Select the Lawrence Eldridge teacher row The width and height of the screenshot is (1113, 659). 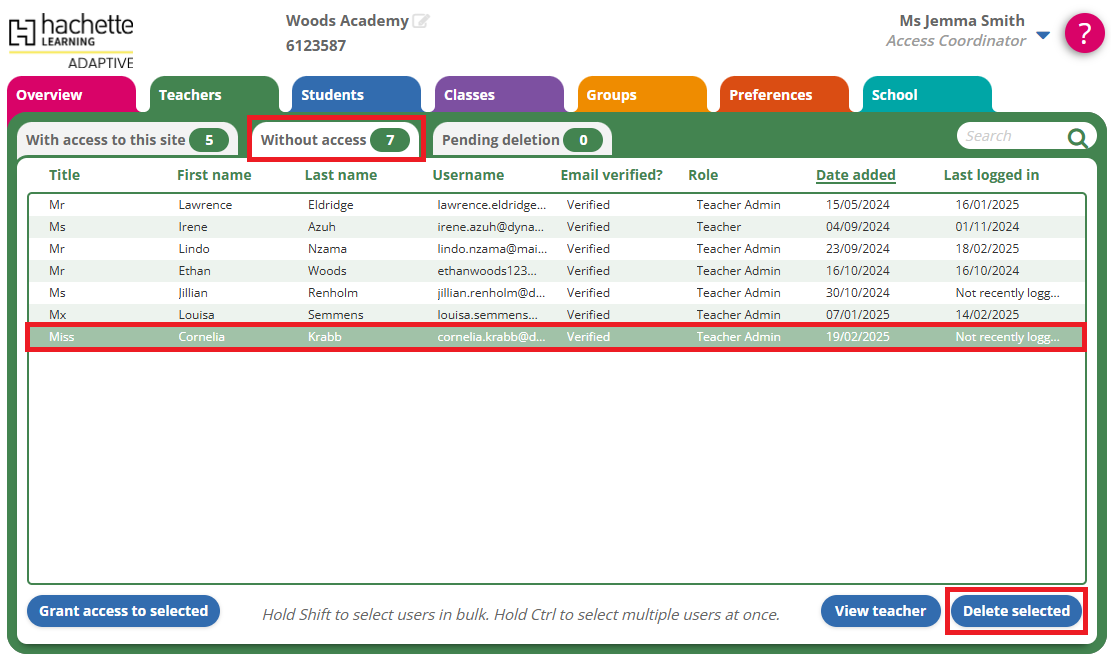pyautogui.click(x=555, y=205)
